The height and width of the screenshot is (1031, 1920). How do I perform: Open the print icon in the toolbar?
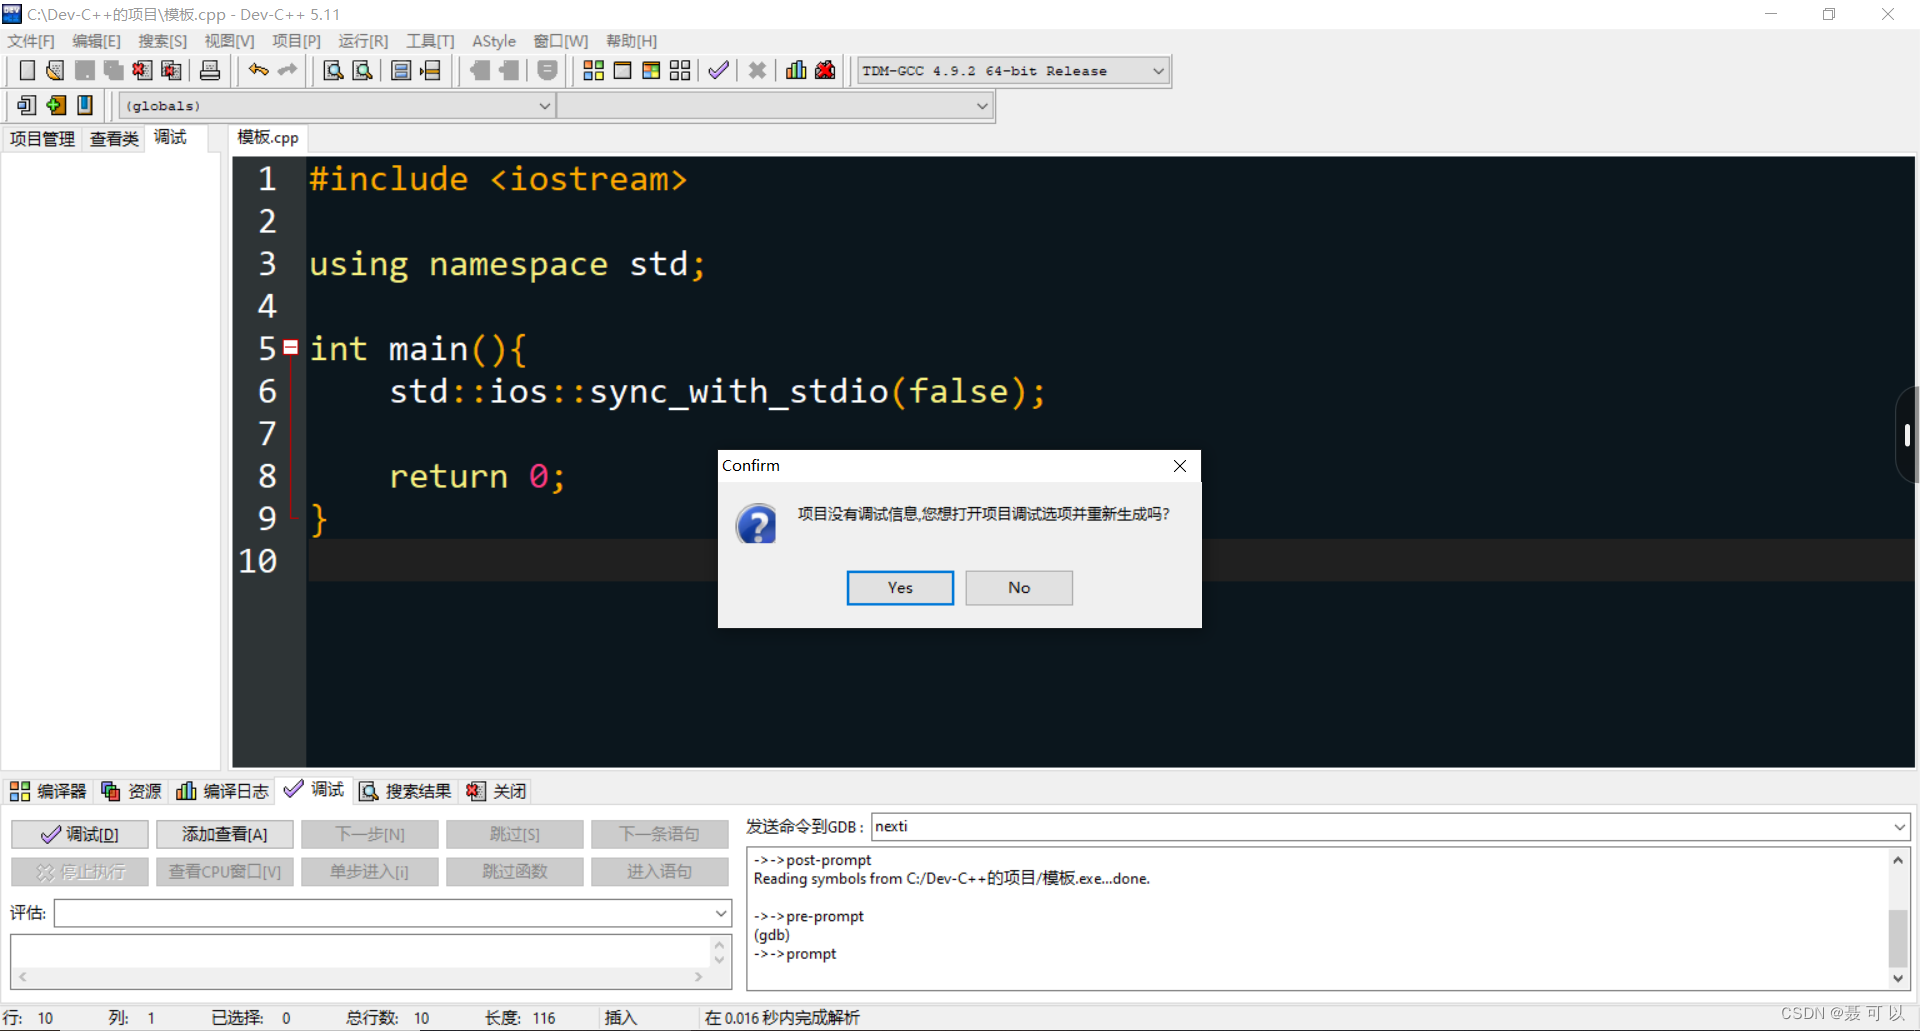point(209,70)
